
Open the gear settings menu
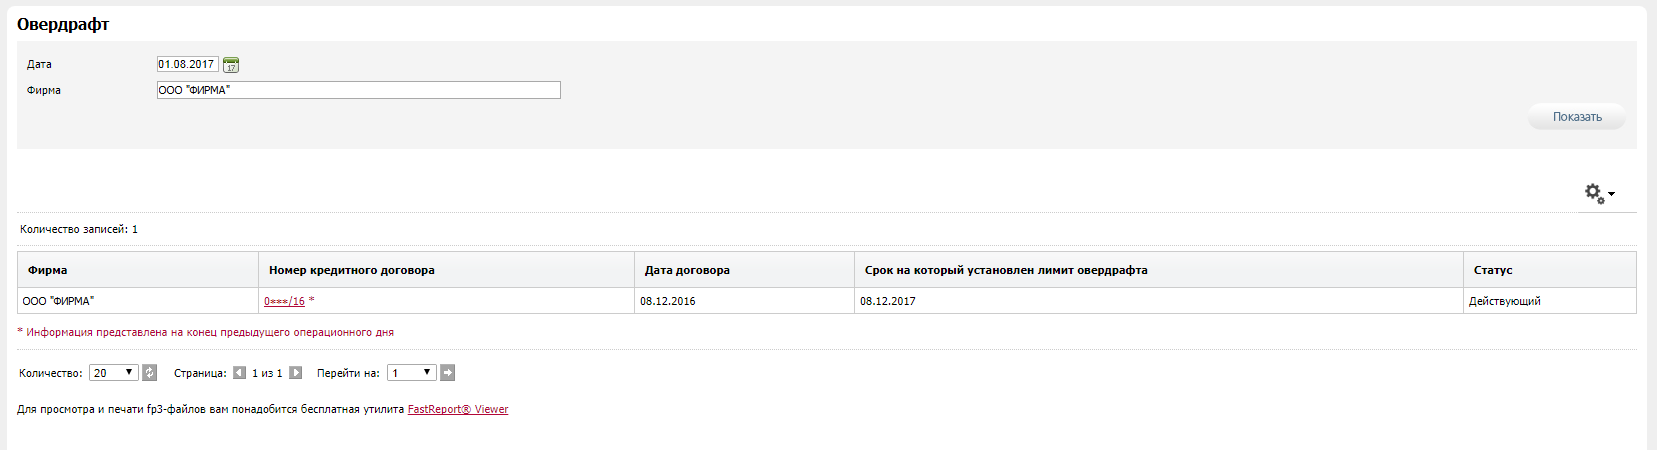point(1599,193)
